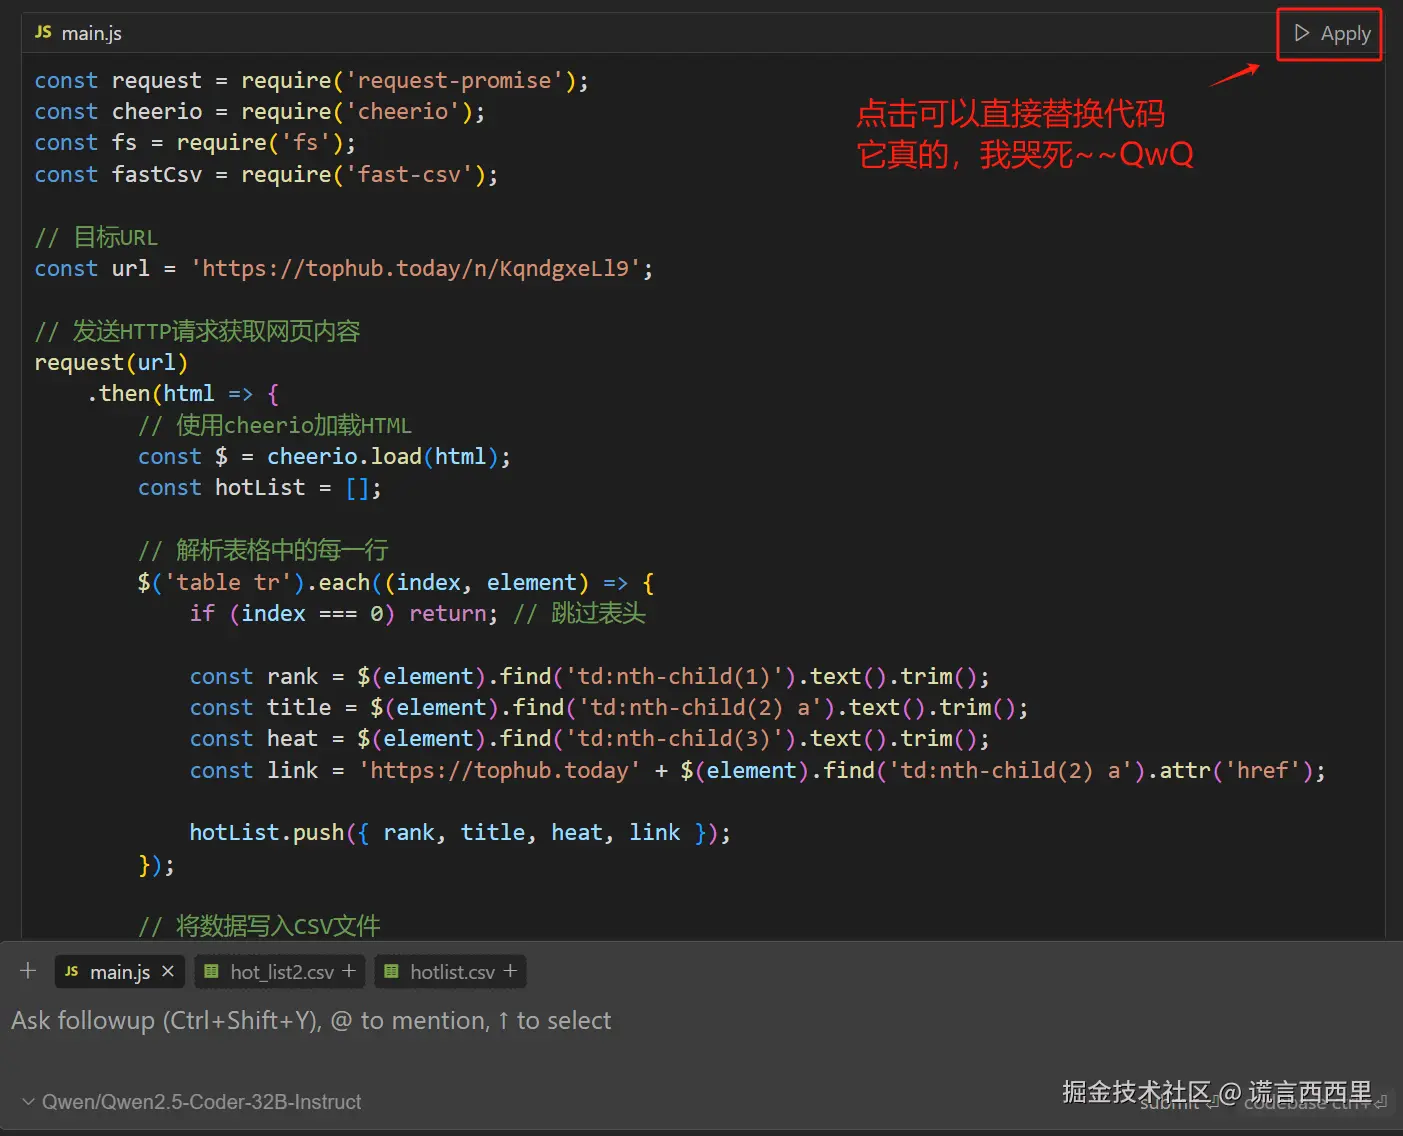1403x1136 pixels.
Task: Add hot_list2.csv with its plus icon
Action: (349, 971)
